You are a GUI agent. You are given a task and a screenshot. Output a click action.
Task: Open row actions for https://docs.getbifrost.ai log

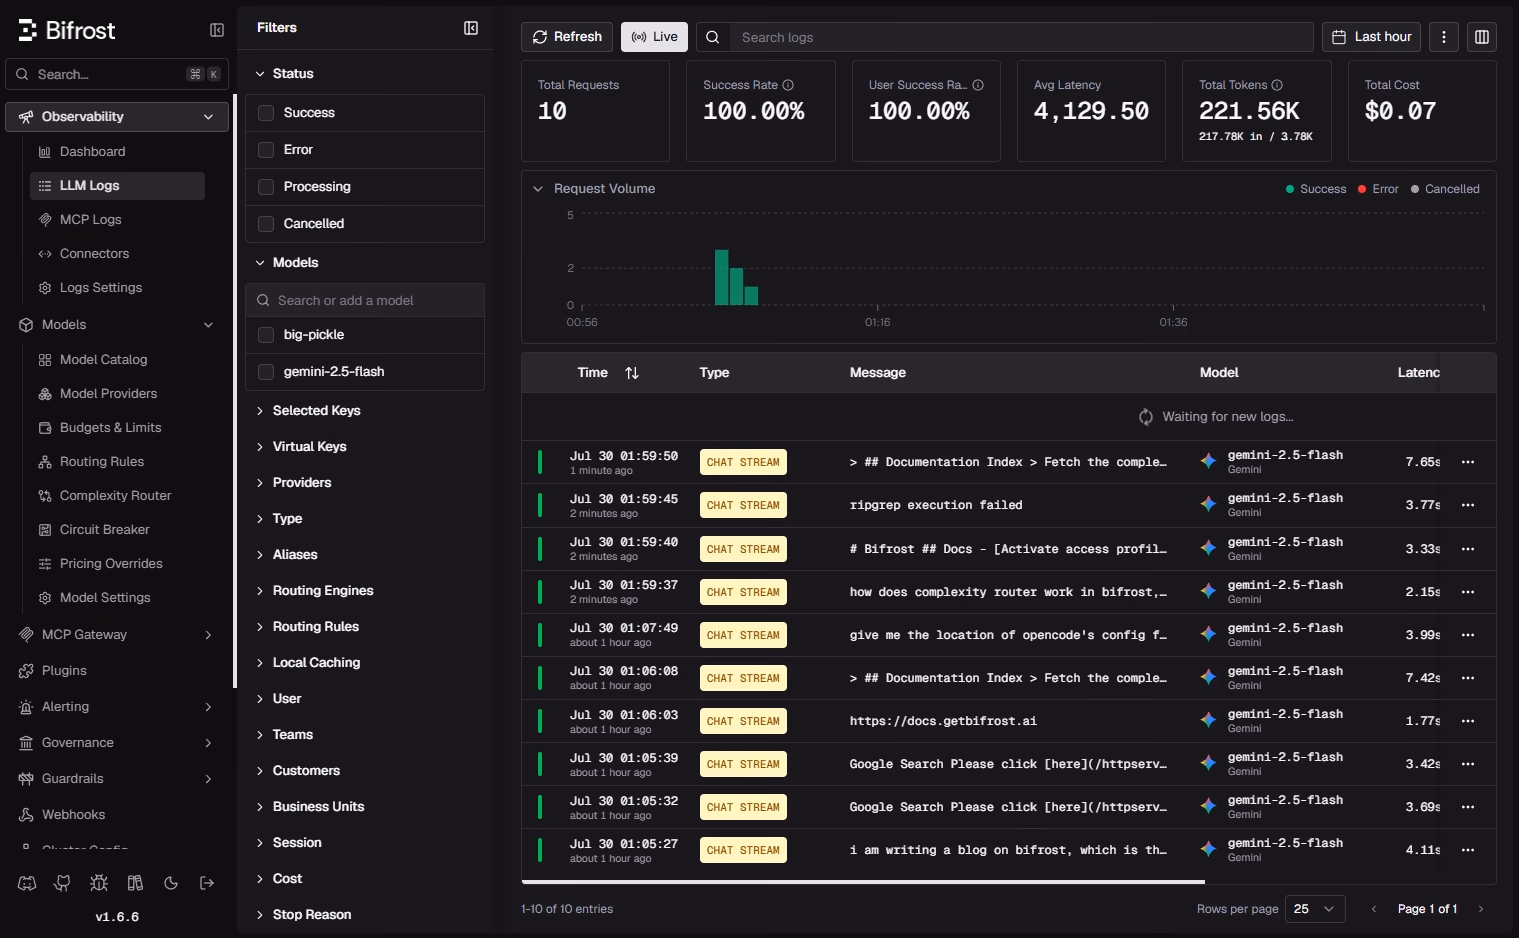click(1468, 721)
